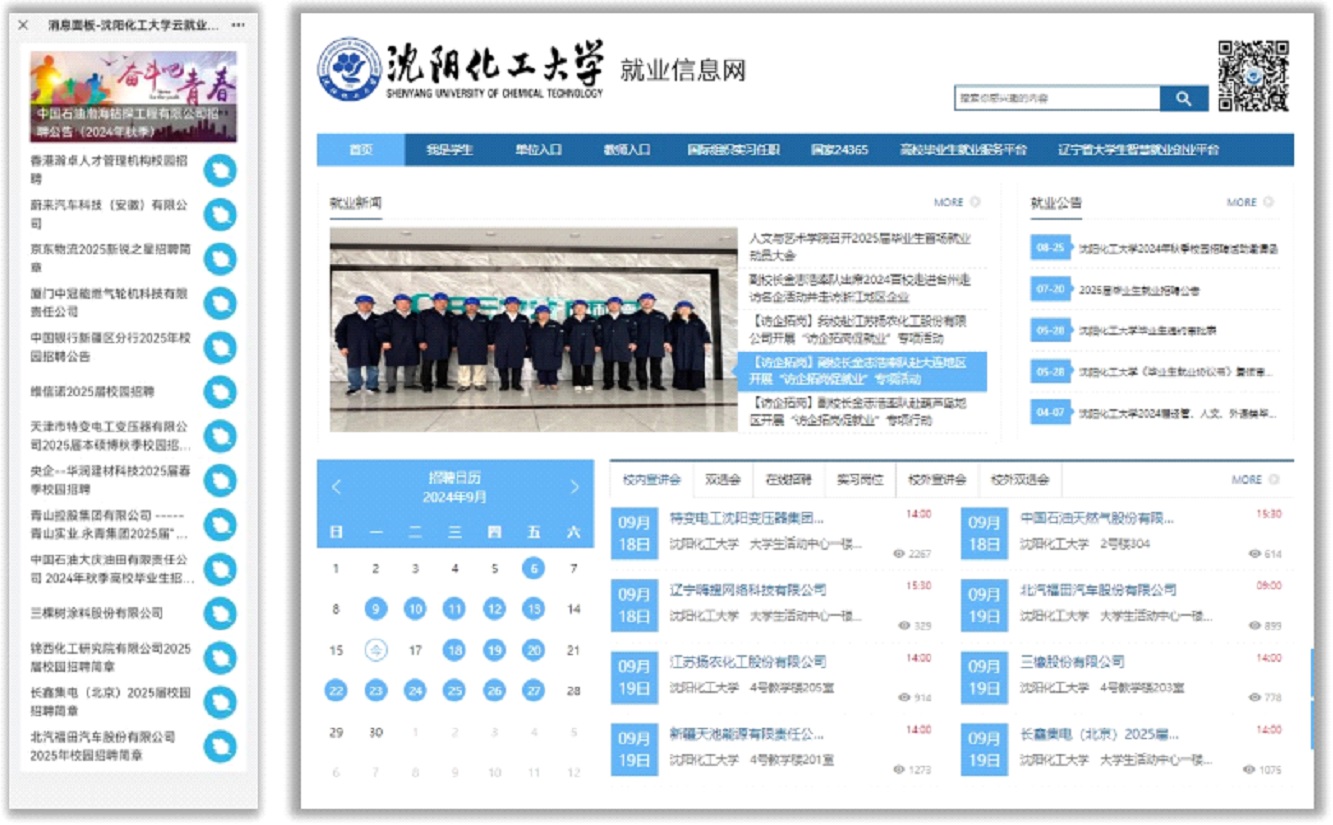Go to previous month in 招聘日历
Image resolution: width=1333 pixels, height=825 pixels.
click(336, 487)
